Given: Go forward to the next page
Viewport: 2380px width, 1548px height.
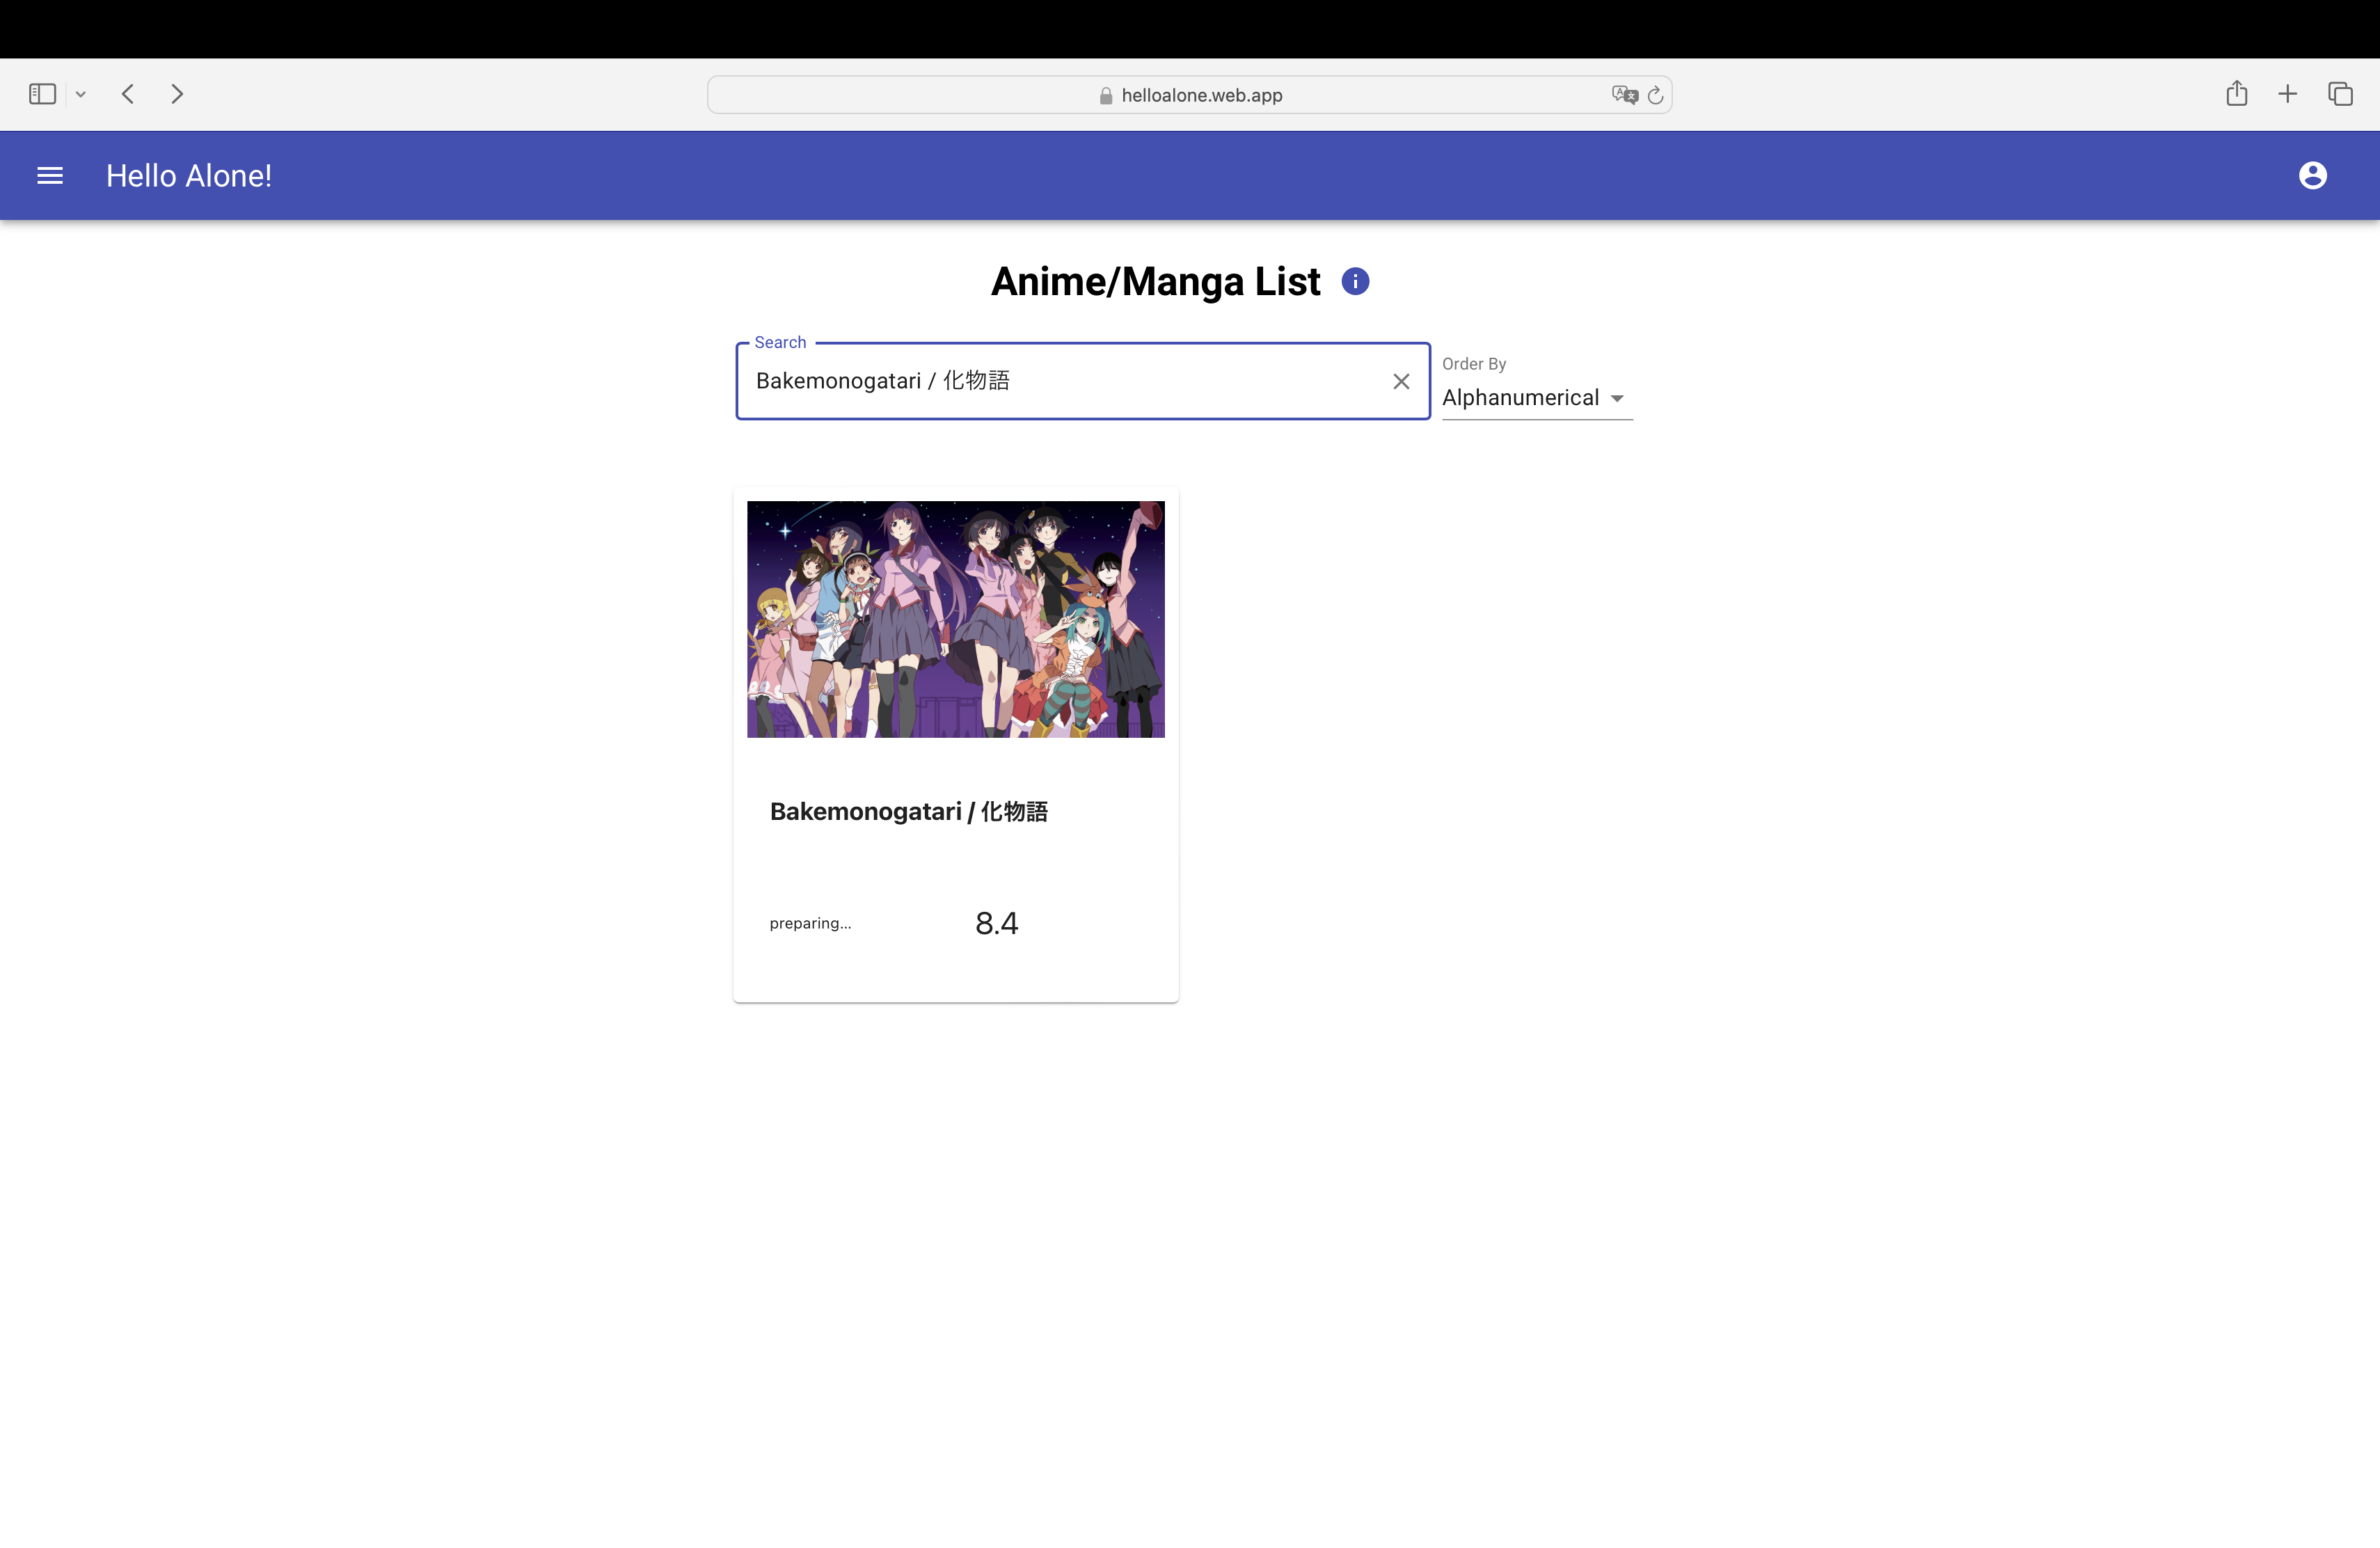Looking at the screenshot, I should coord(177,94).
